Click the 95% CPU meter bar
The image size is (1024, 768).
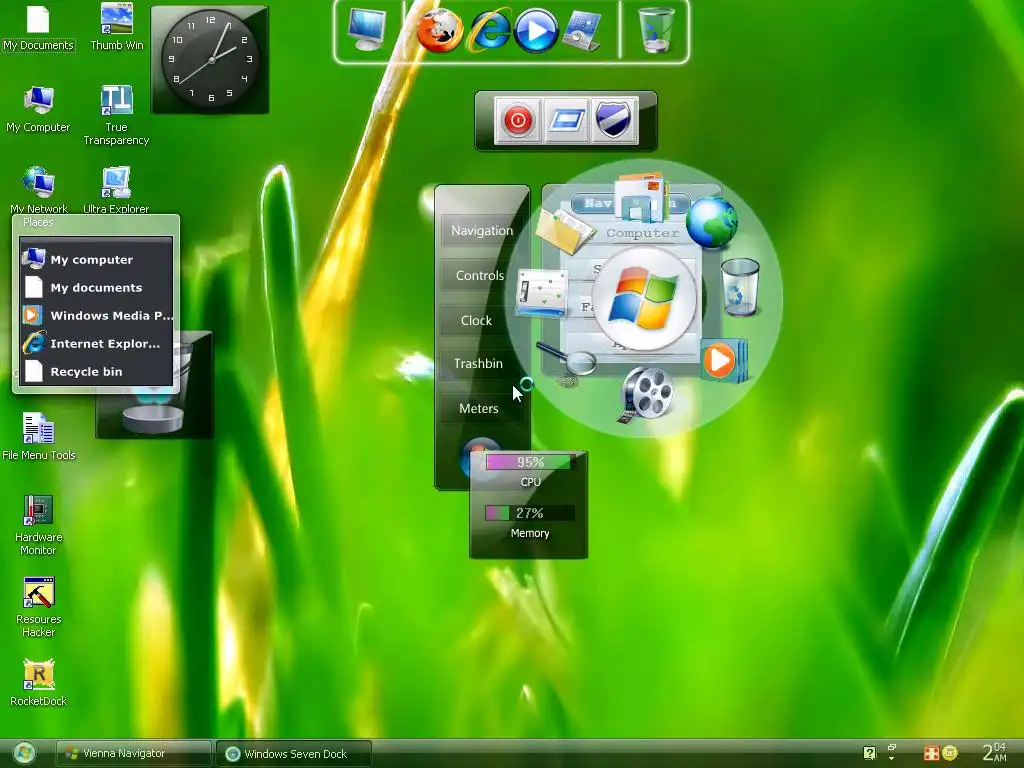[x=530, y=462]
